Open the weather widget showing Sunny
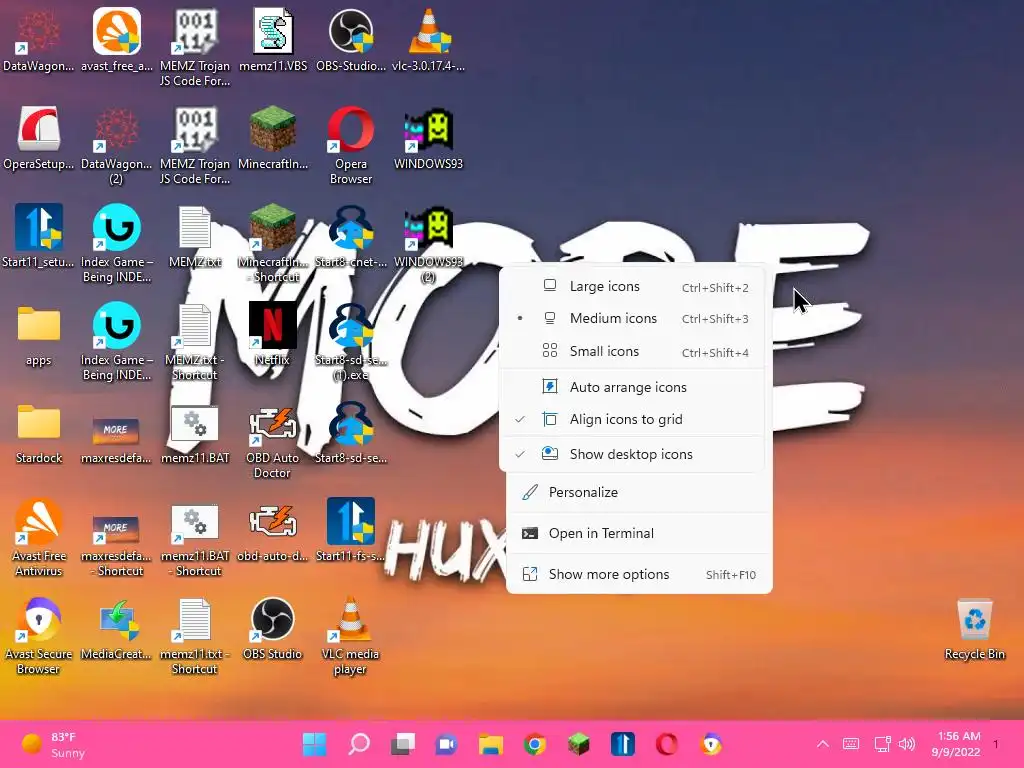 coord(54,744)
